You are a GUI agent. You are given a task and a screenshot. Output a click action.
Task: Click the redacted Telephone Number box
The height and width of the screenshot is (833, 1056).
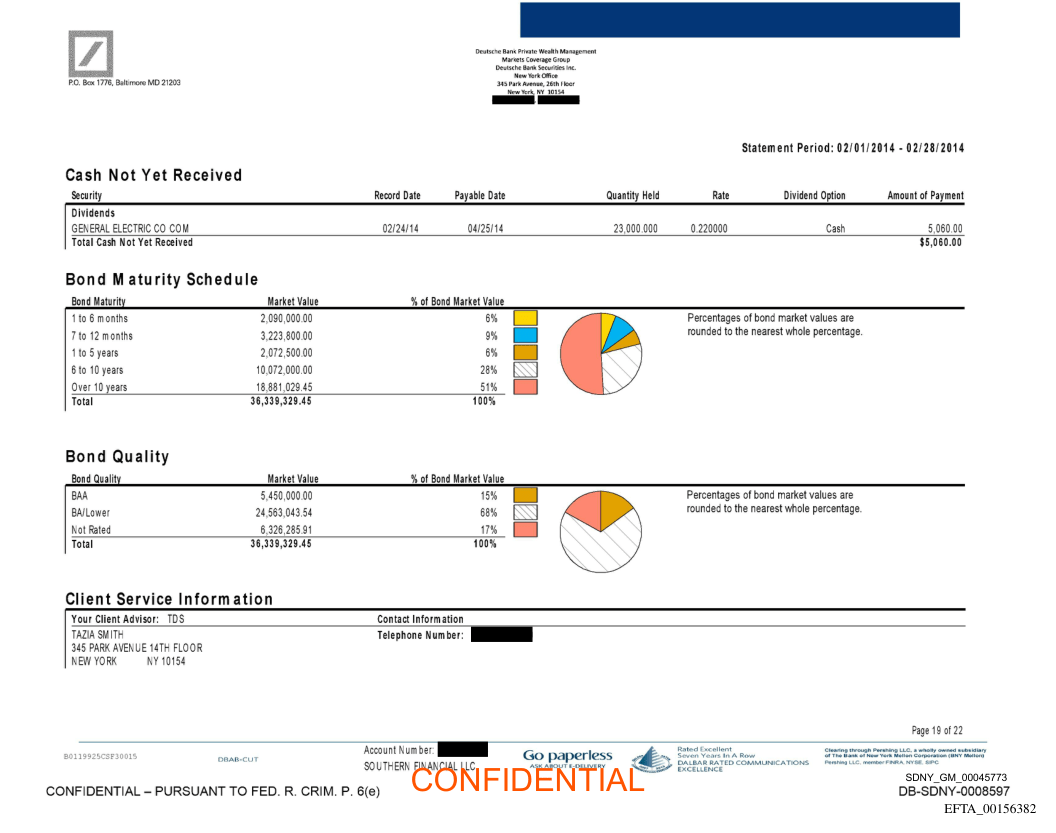[x=501, y=635]
